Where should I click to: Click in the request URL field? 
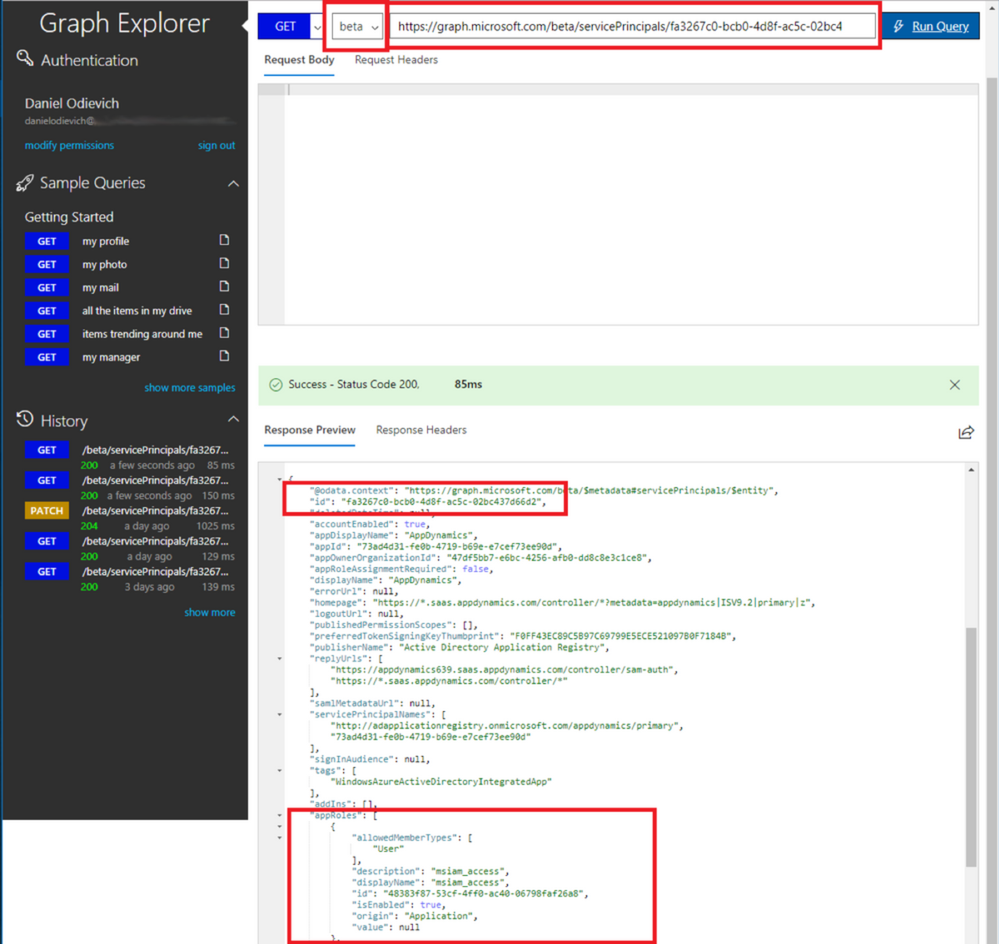(633, 26)
